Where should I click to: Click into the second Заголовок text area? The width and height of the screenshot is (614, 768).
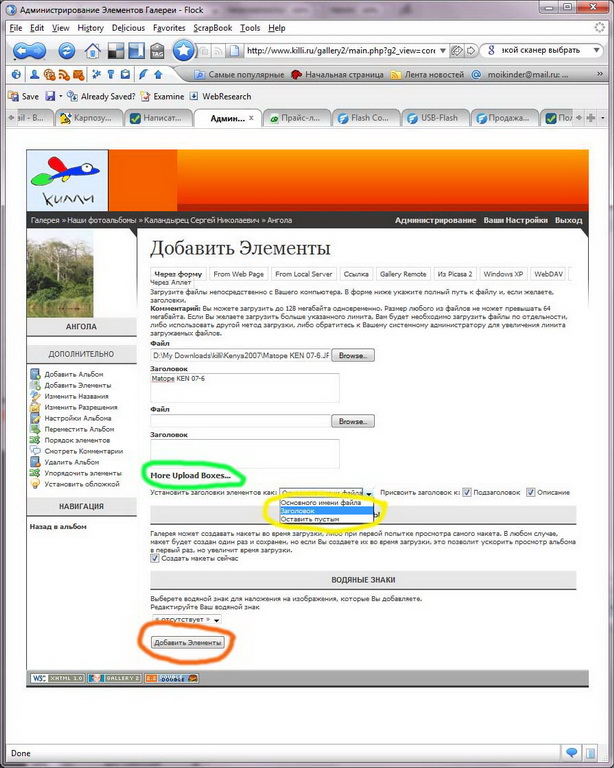244,454
